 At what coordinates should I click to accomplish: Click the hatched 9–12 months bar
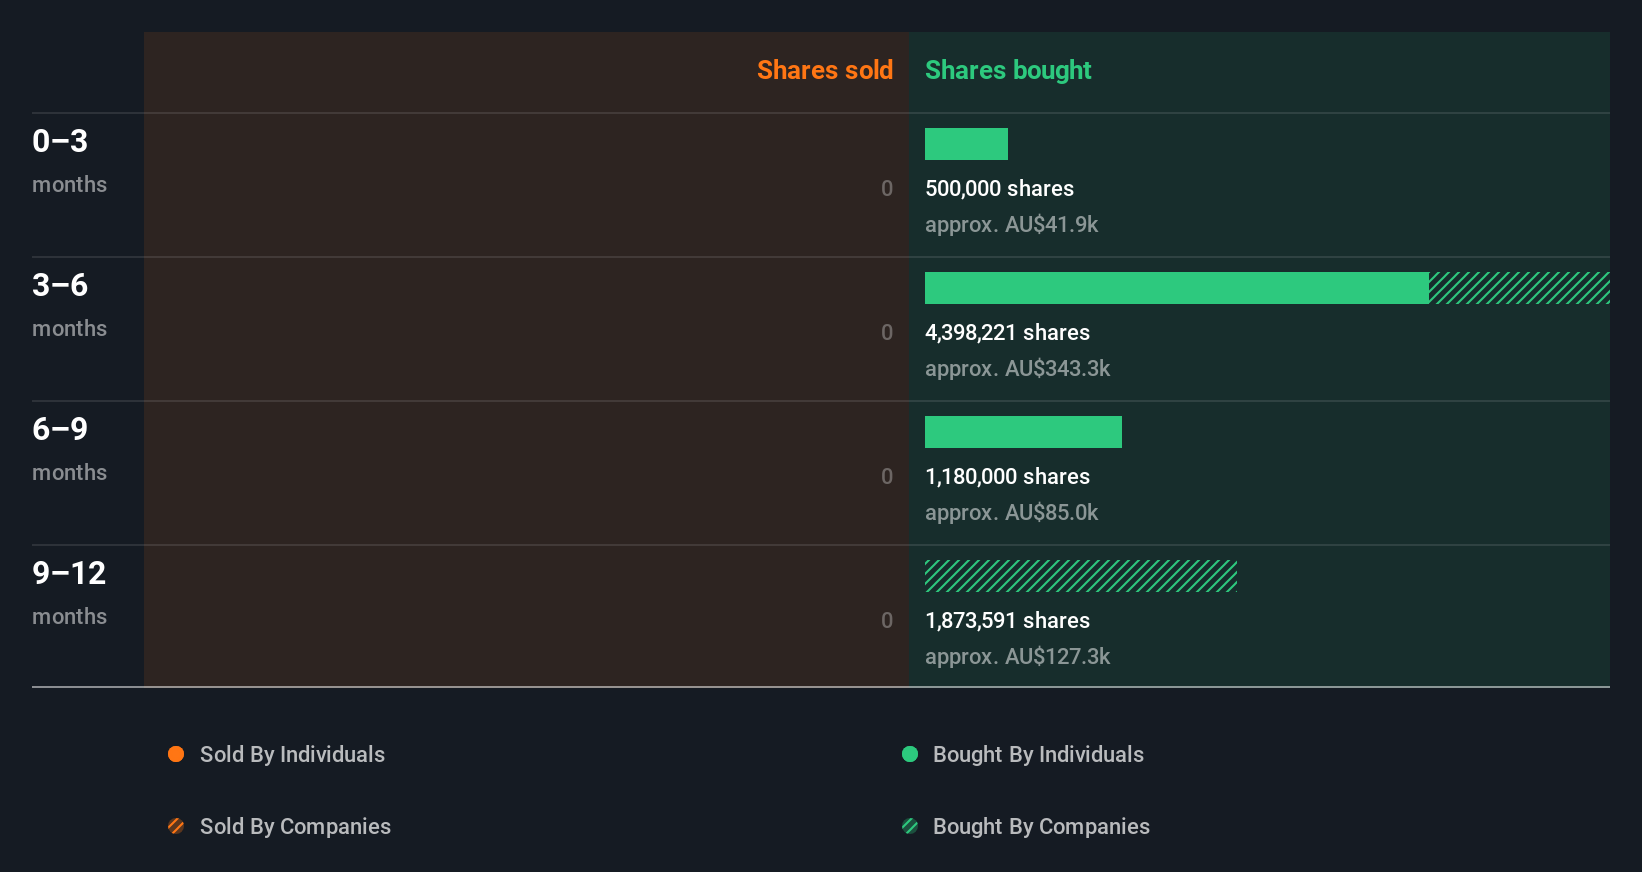tap(1081, 576)
